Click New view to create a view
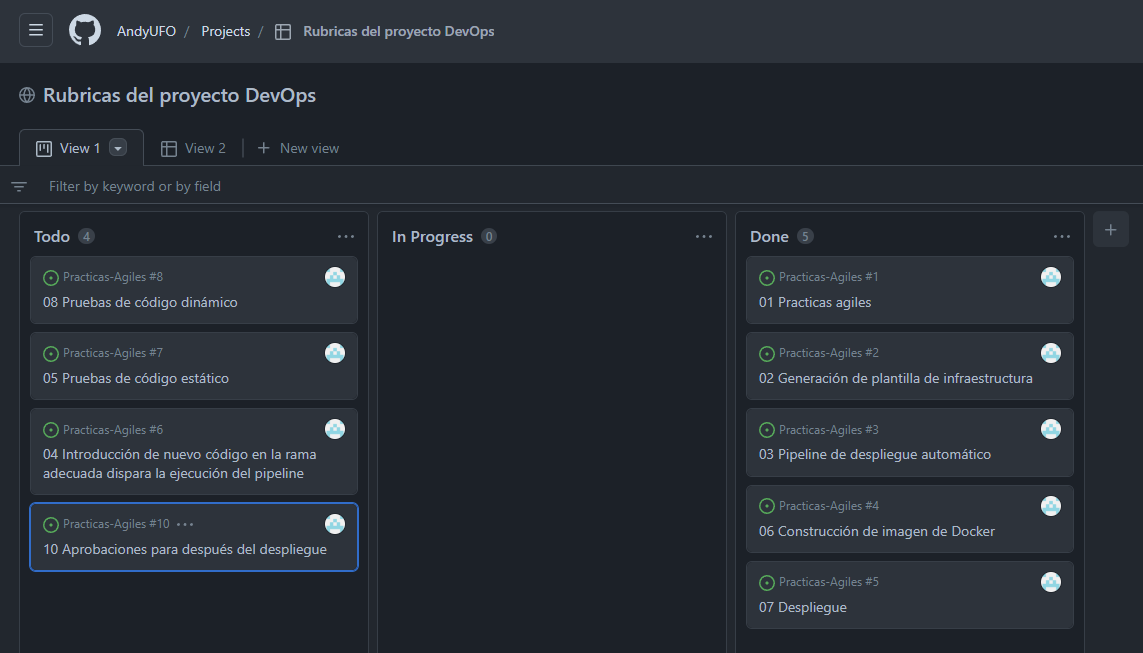This screenshot has width=1143, height=653. (x=297, y=147)
